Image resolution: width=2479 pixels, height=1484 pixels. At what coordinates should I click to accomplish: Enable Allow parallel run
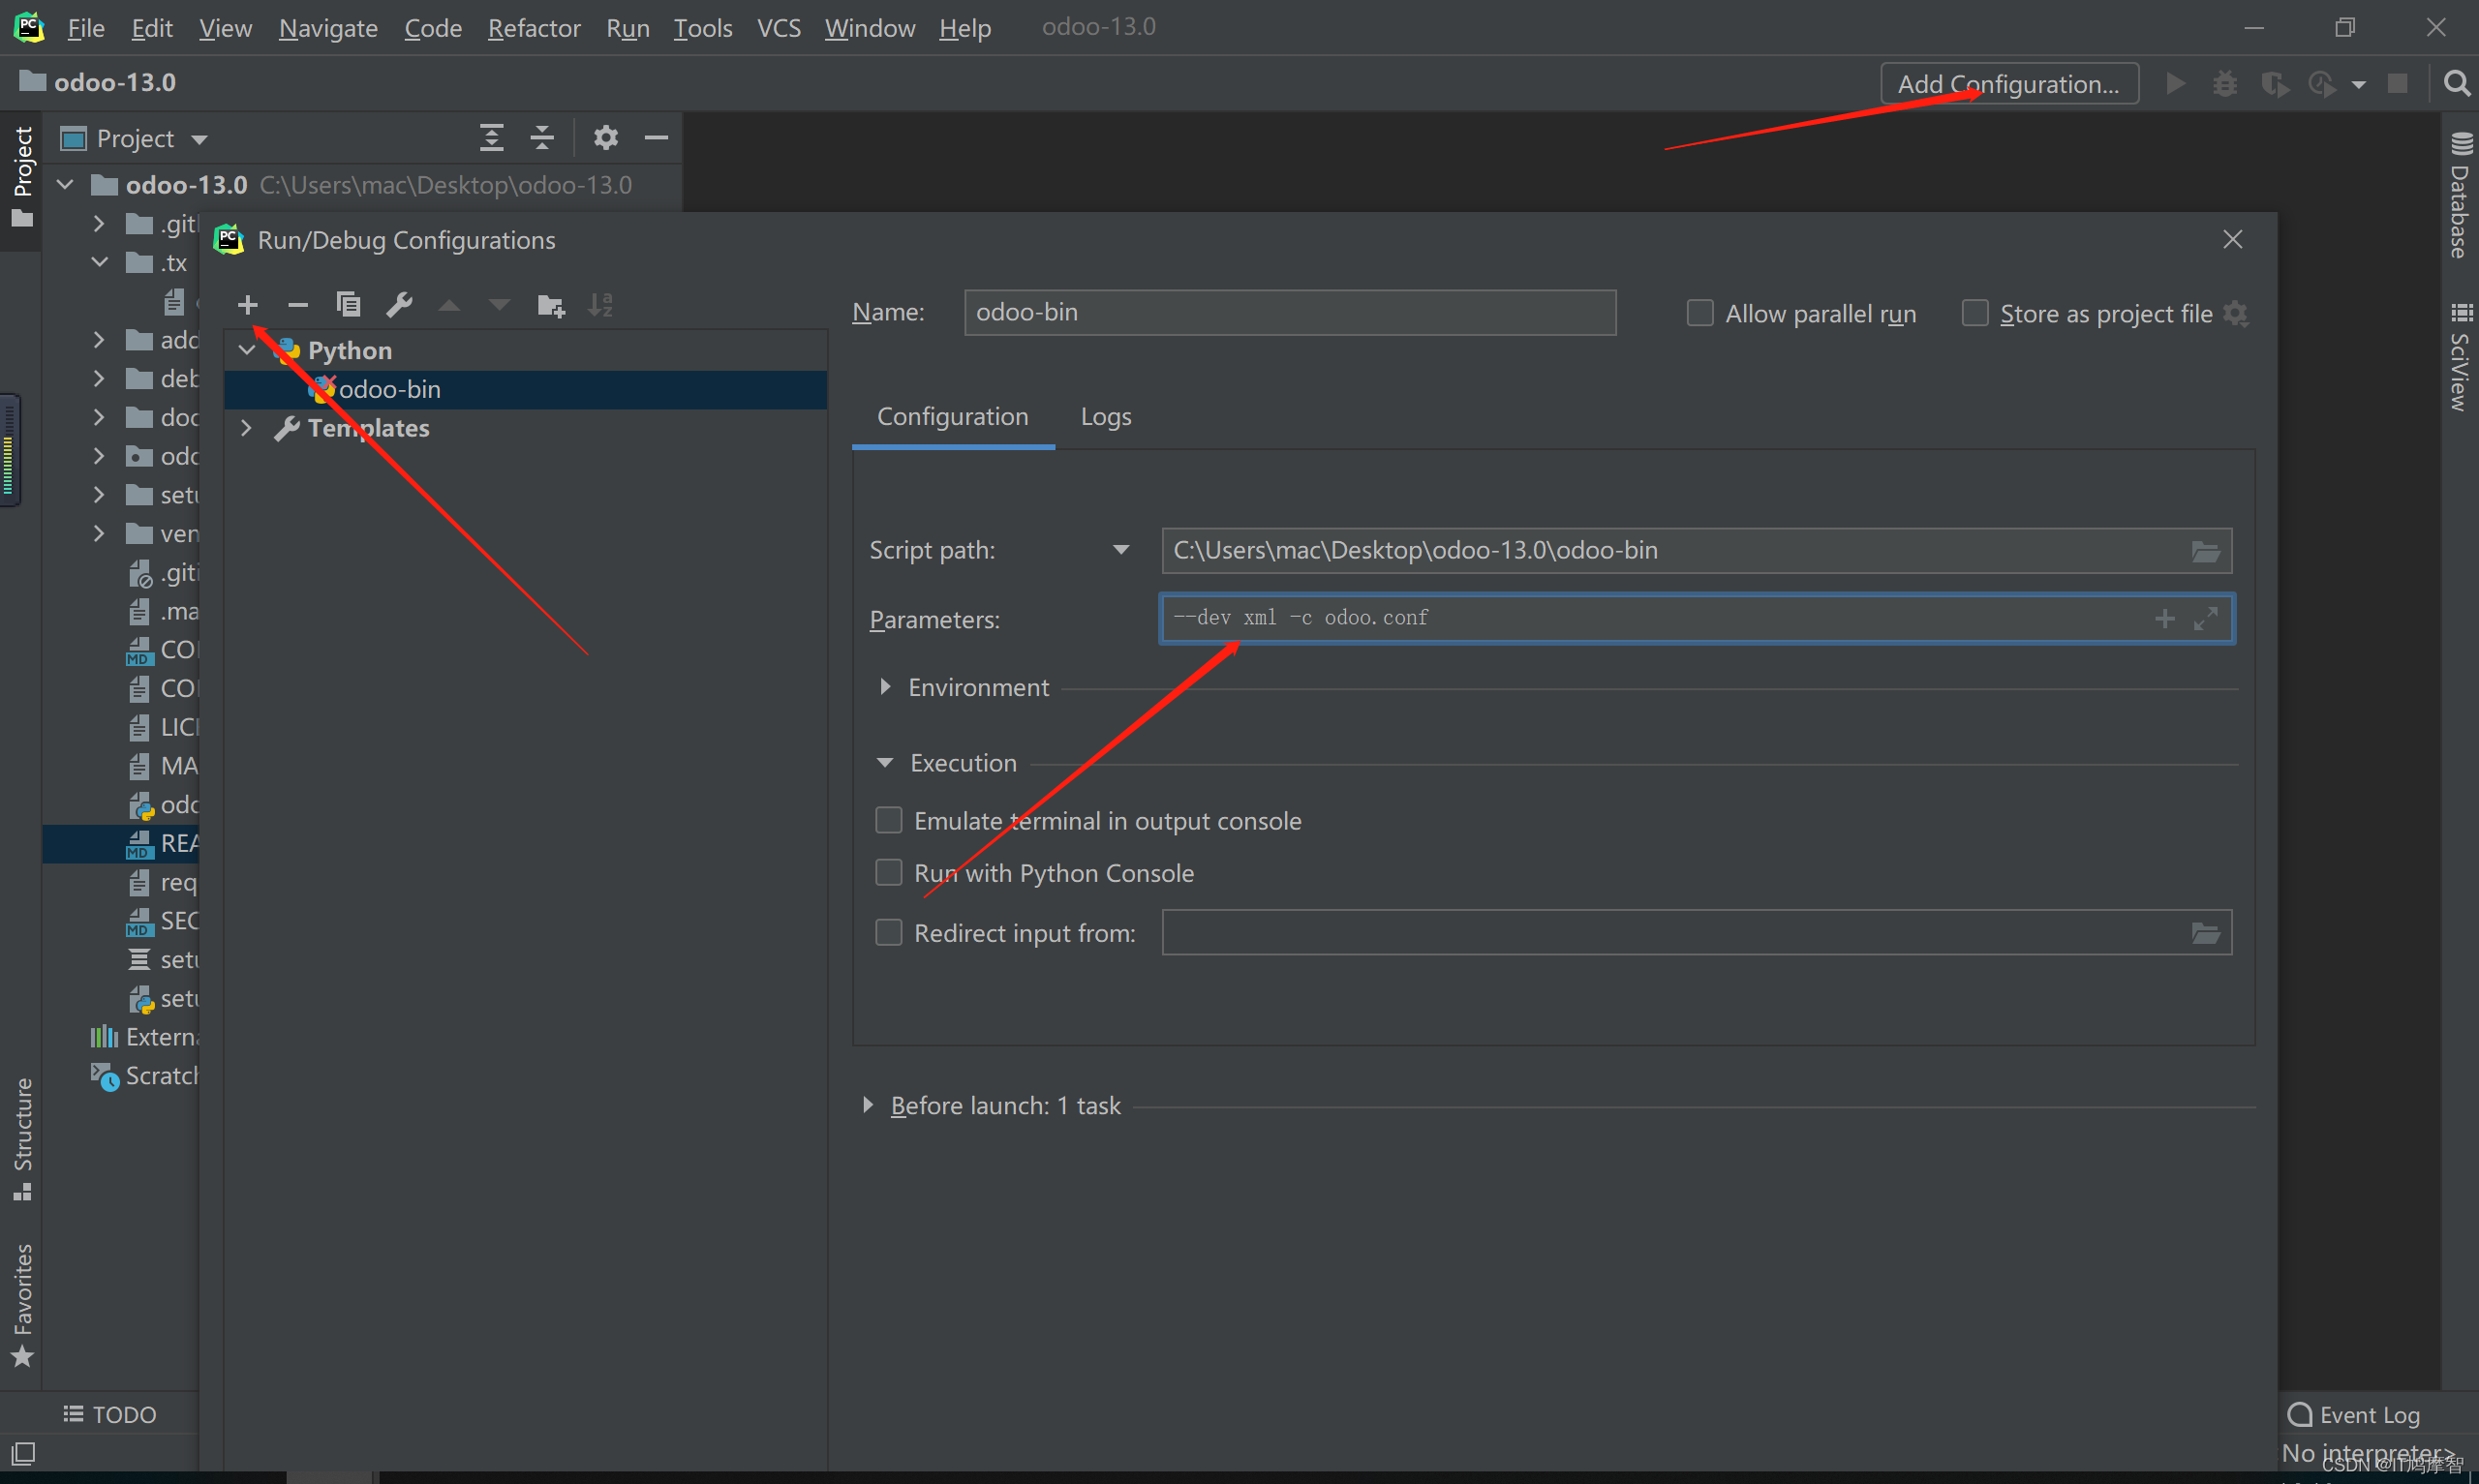pyautogui.click(x=1699, y=314)
